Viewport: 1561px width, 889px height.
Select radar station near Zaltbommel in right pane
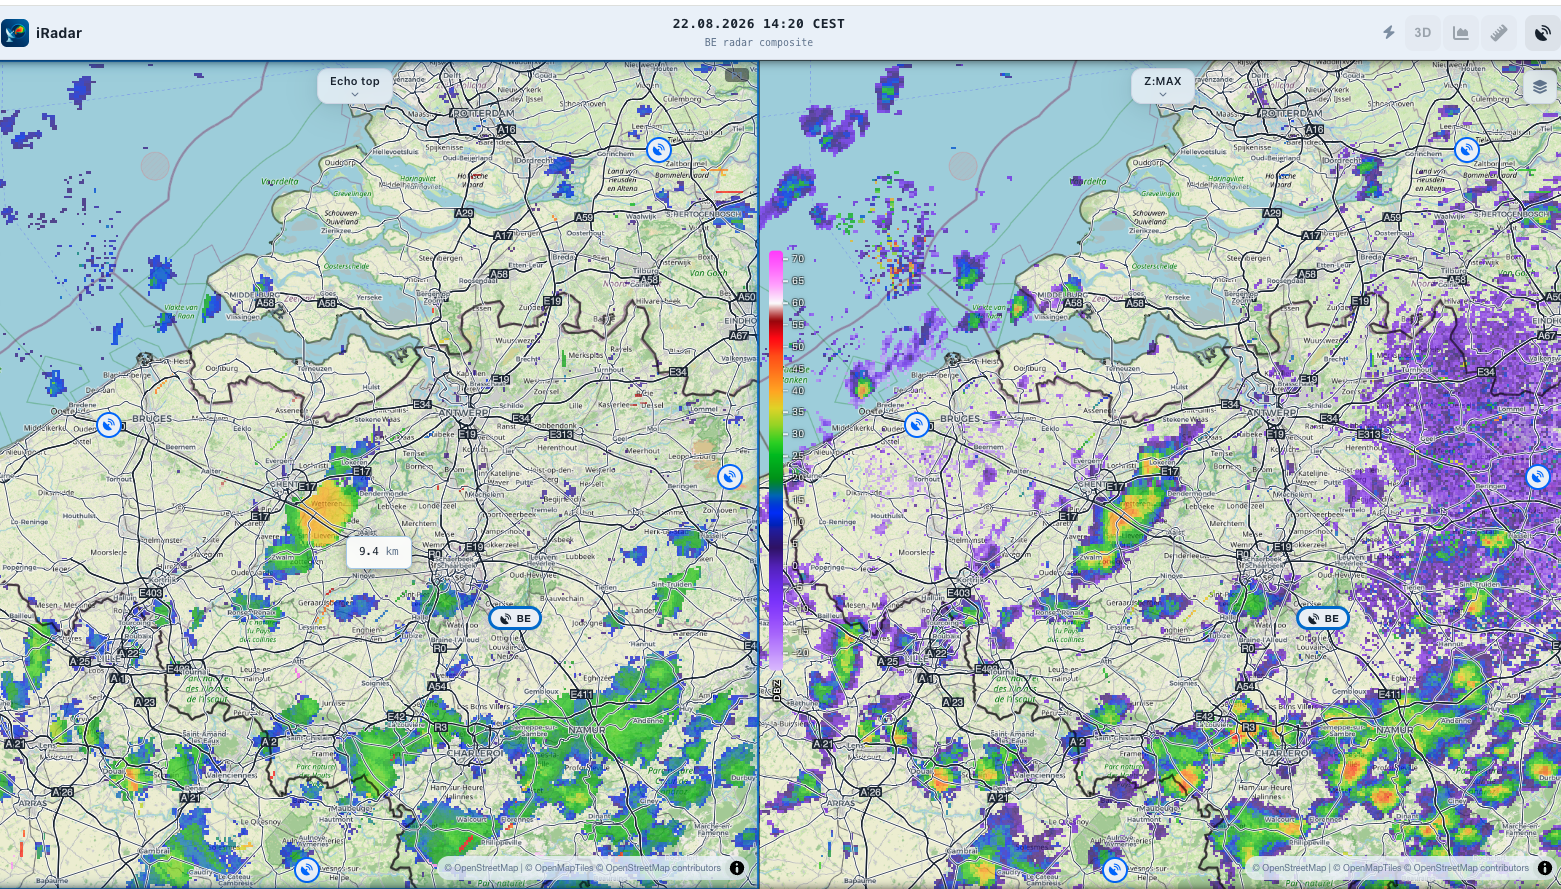click(1467, 150)
